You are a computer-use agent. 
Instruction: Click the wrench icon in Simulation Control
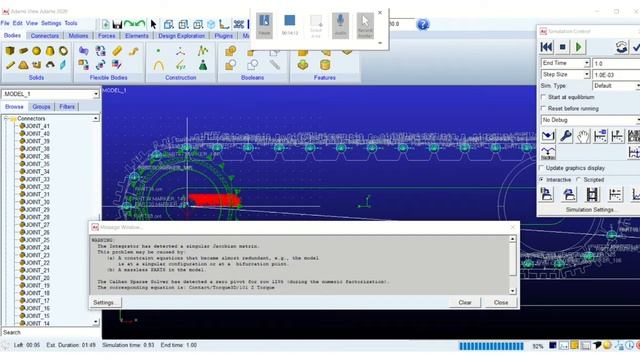[x=566, y=136]
